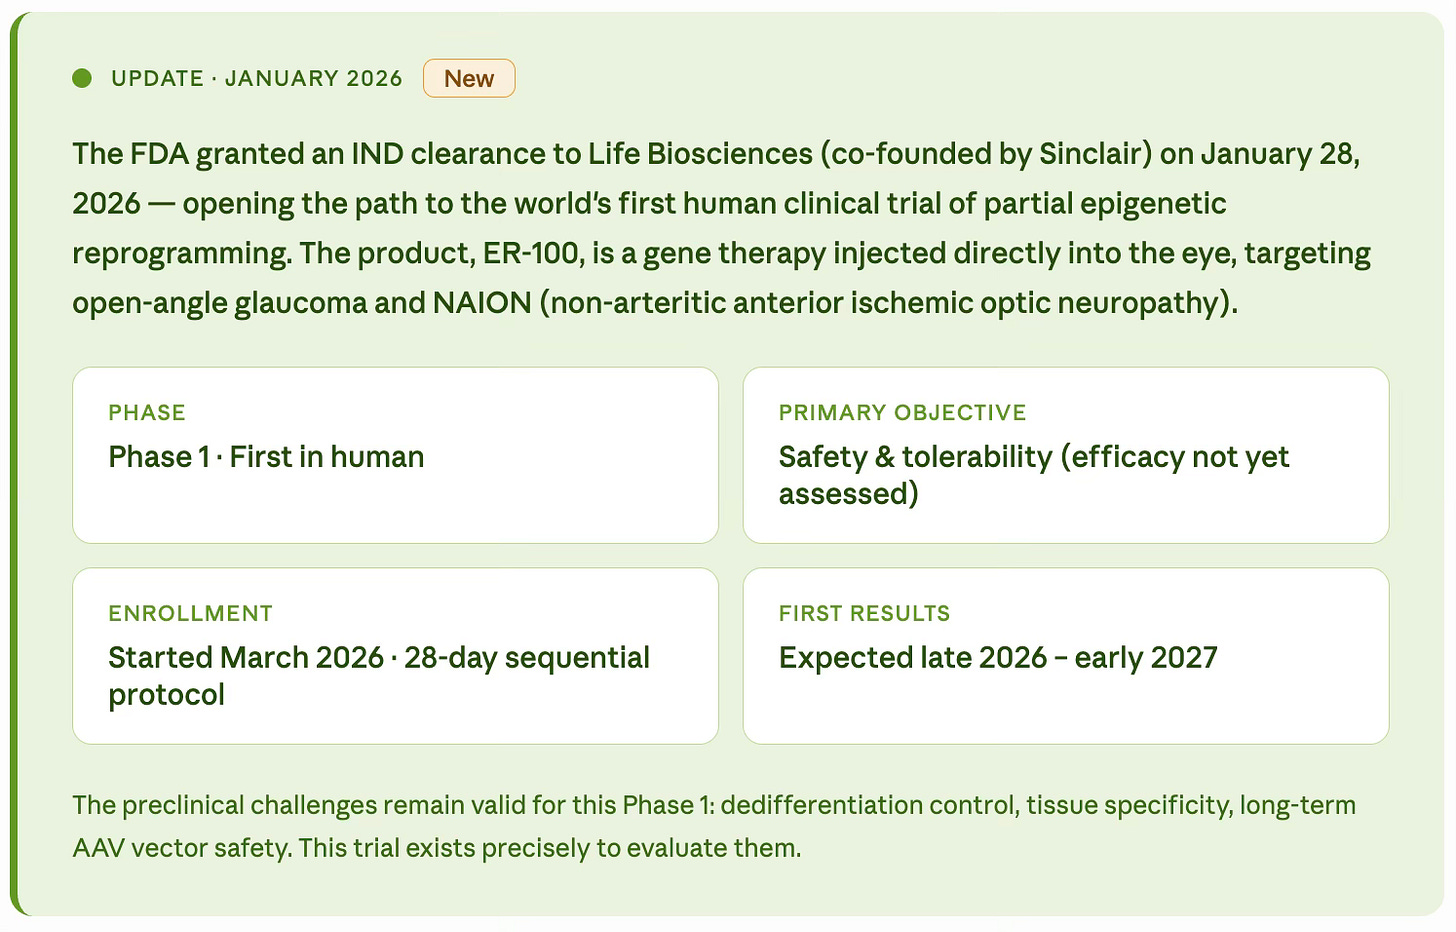Click the NAION abbreviation in the paragraph
This screenshot has width=1456, height=932.
pyautogui.click(x=481, y=302)
